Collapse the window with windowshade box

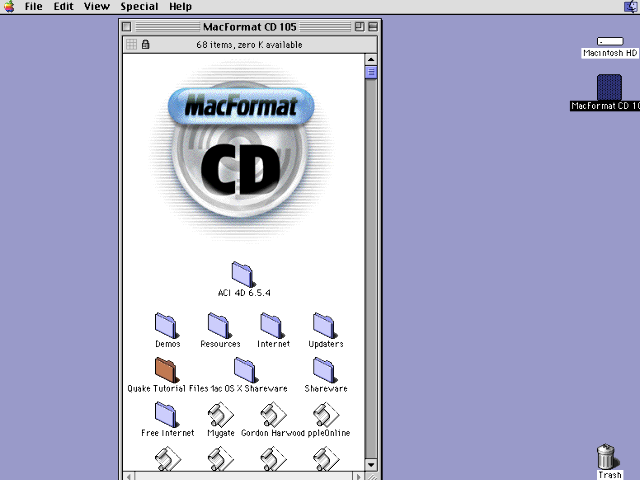point(373,27)
